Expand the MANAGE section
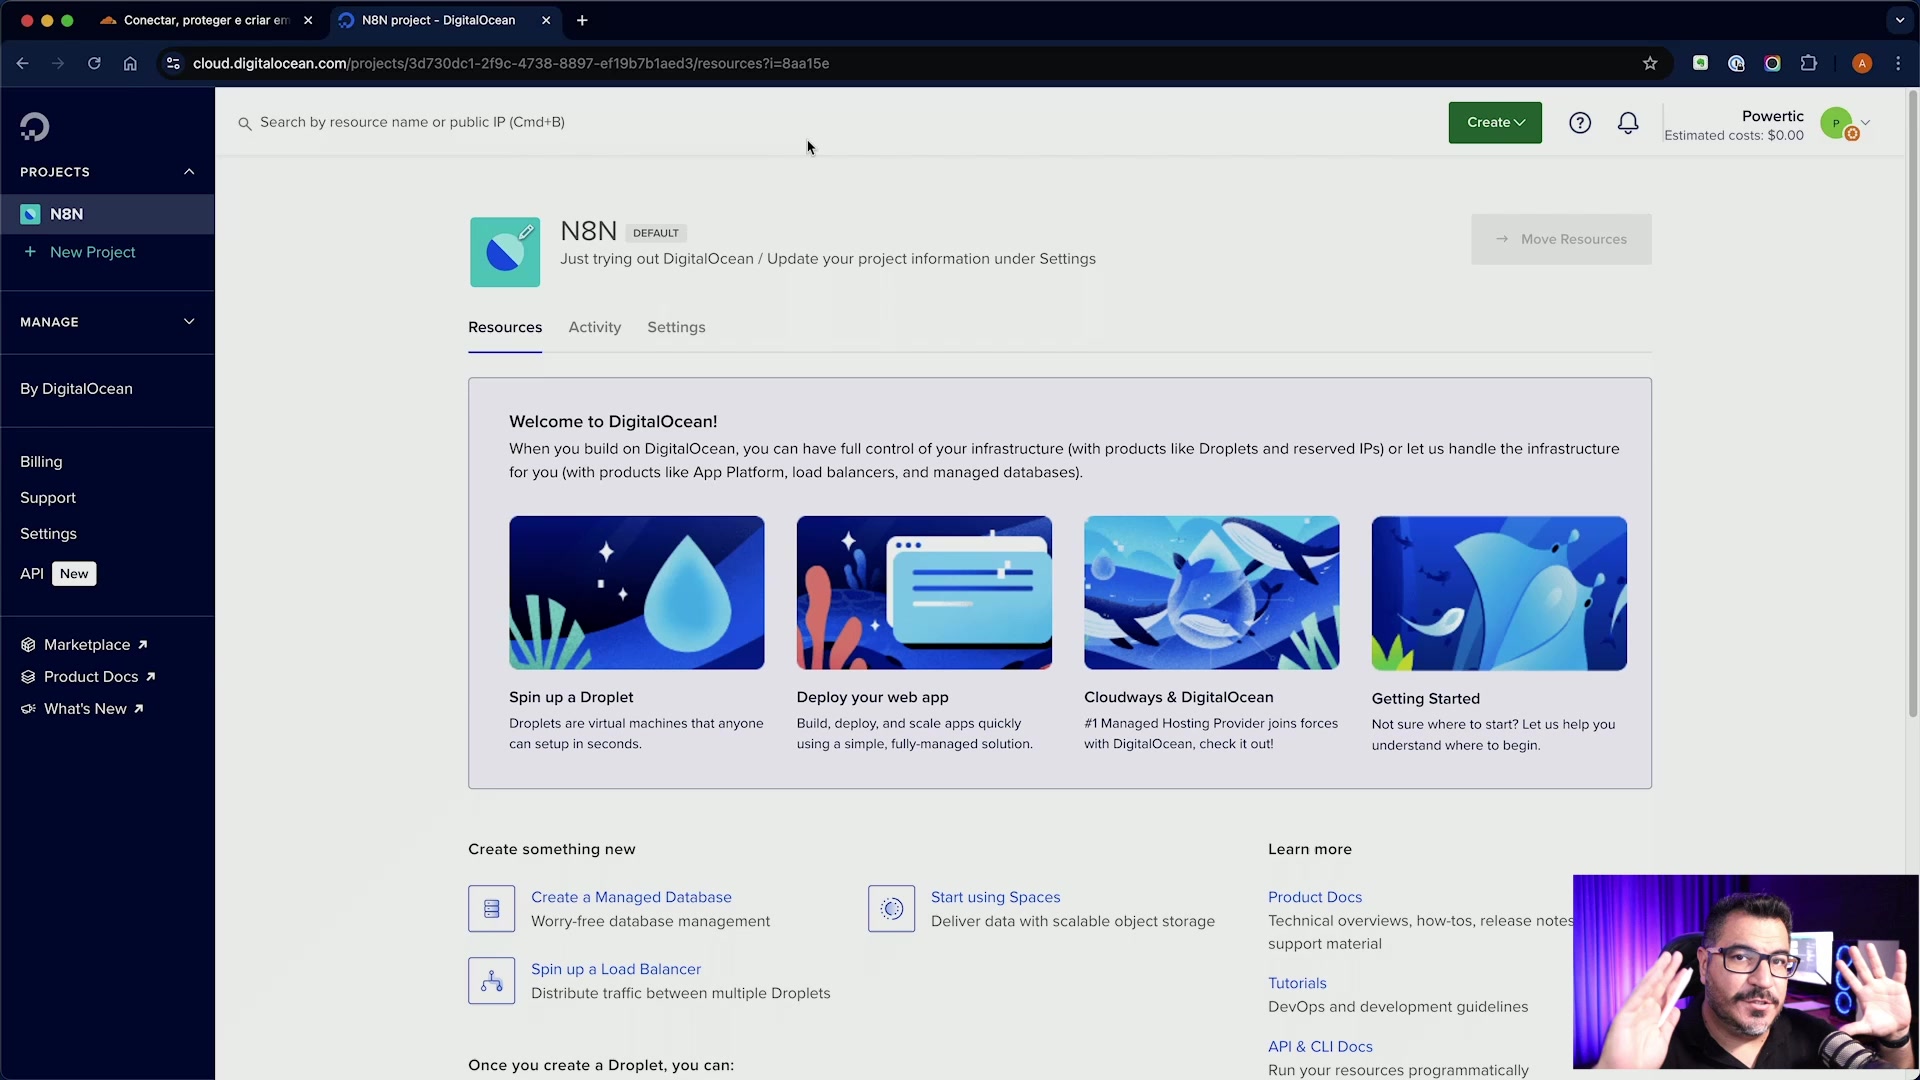The width and height of the screenshot is (1920, 1080). [188, 321]
